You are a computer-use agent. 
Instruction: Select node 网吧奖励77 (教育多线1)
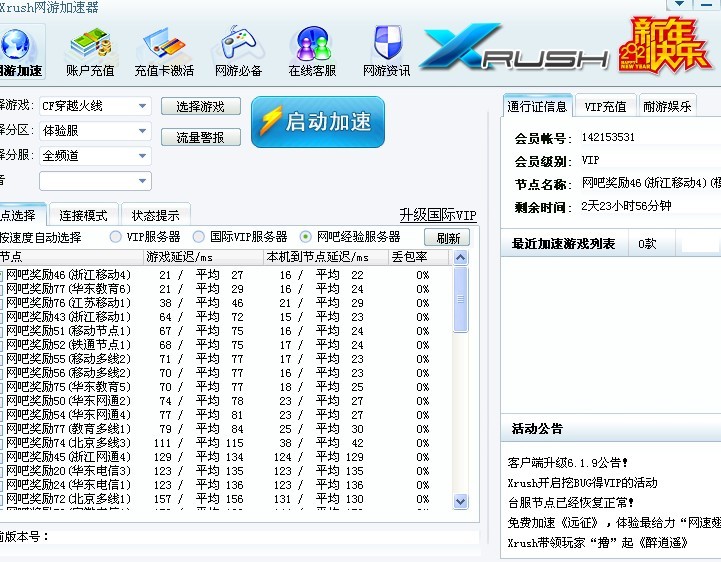(x=68, y=429)
